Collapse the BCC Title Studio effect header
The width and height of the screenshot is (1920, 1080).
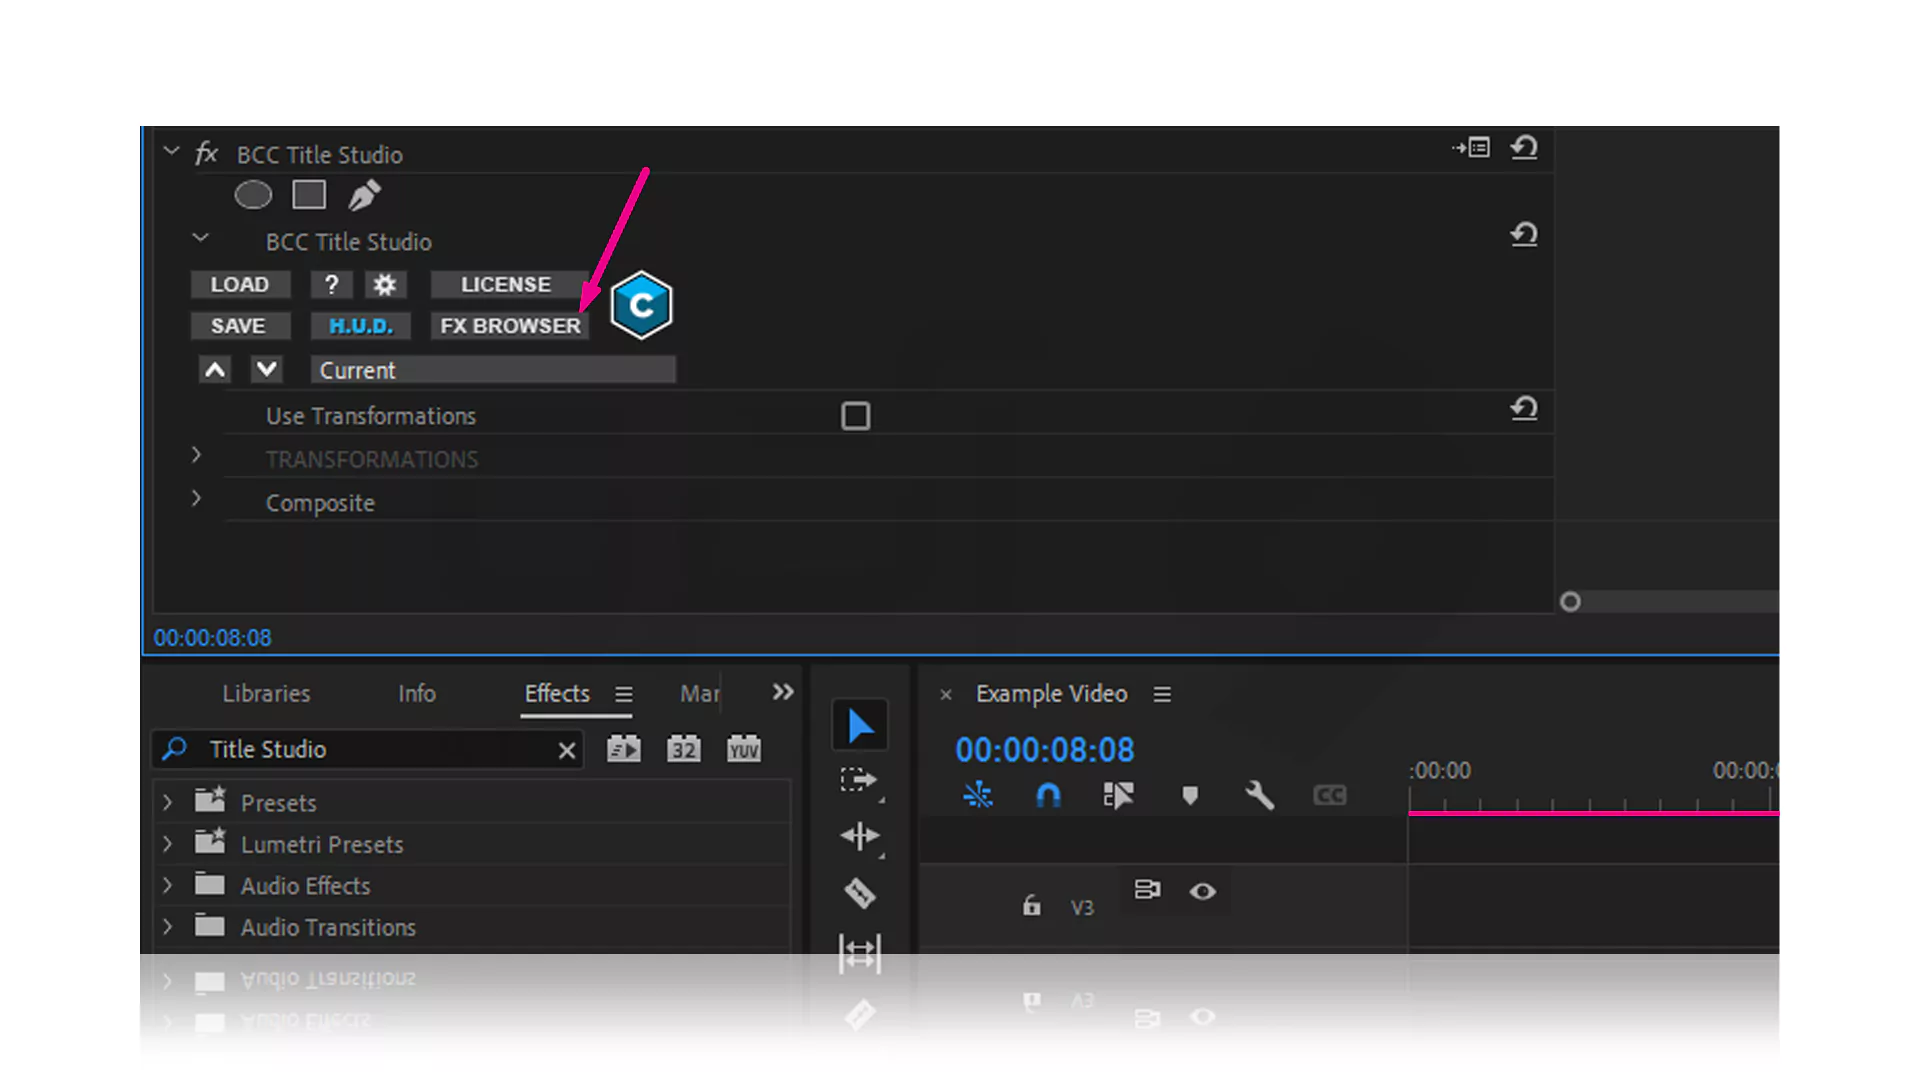[x=171, y=151]
